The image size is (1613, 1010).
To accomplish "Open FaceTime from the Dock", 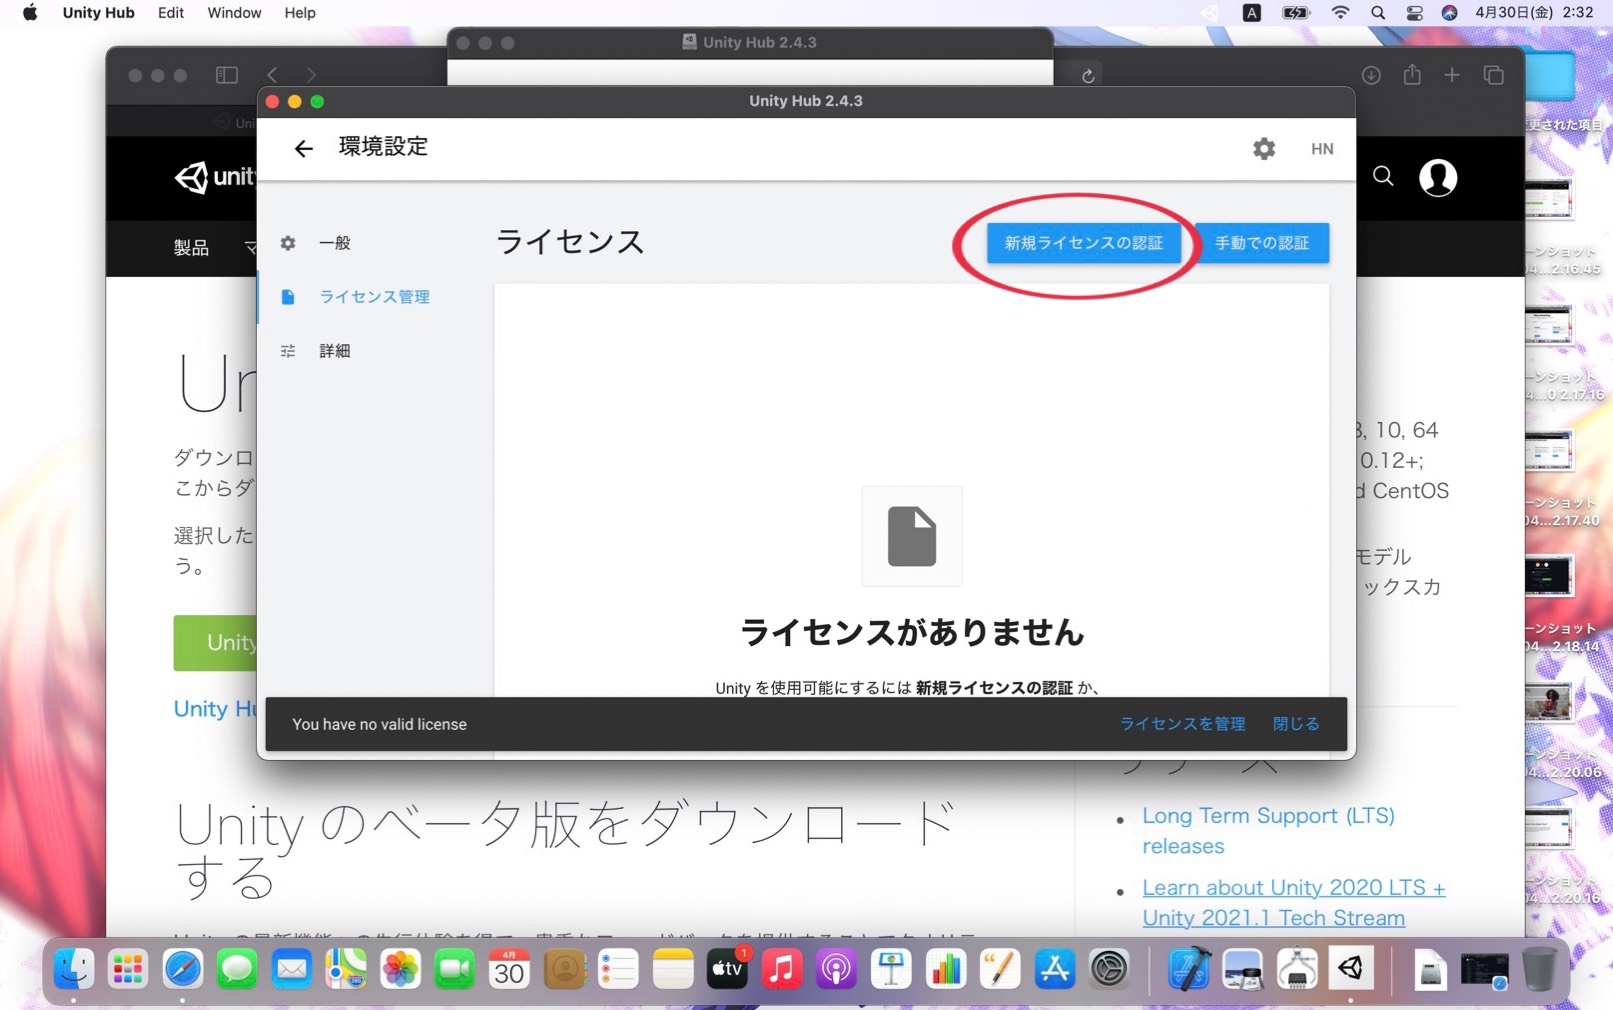I will pyautogui.click(x=455, y=969).
